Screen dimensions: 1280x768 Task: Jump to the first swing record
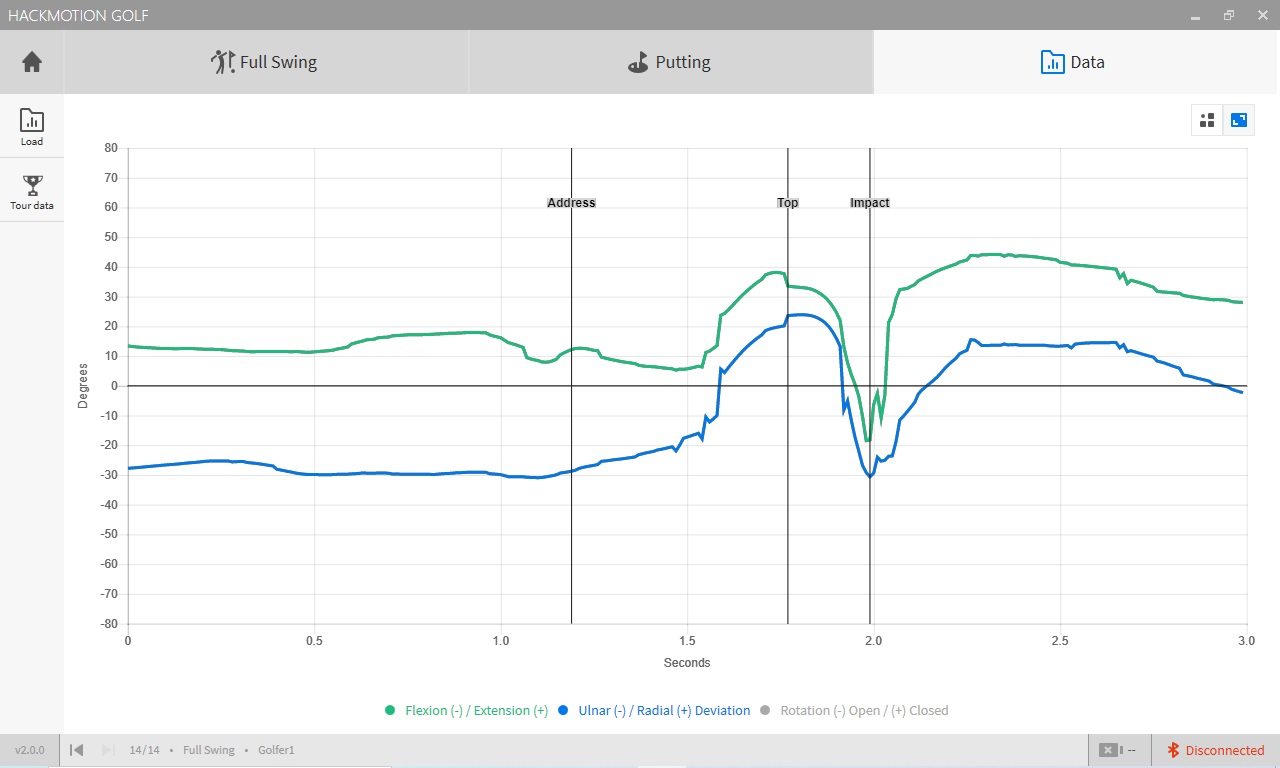77,750
